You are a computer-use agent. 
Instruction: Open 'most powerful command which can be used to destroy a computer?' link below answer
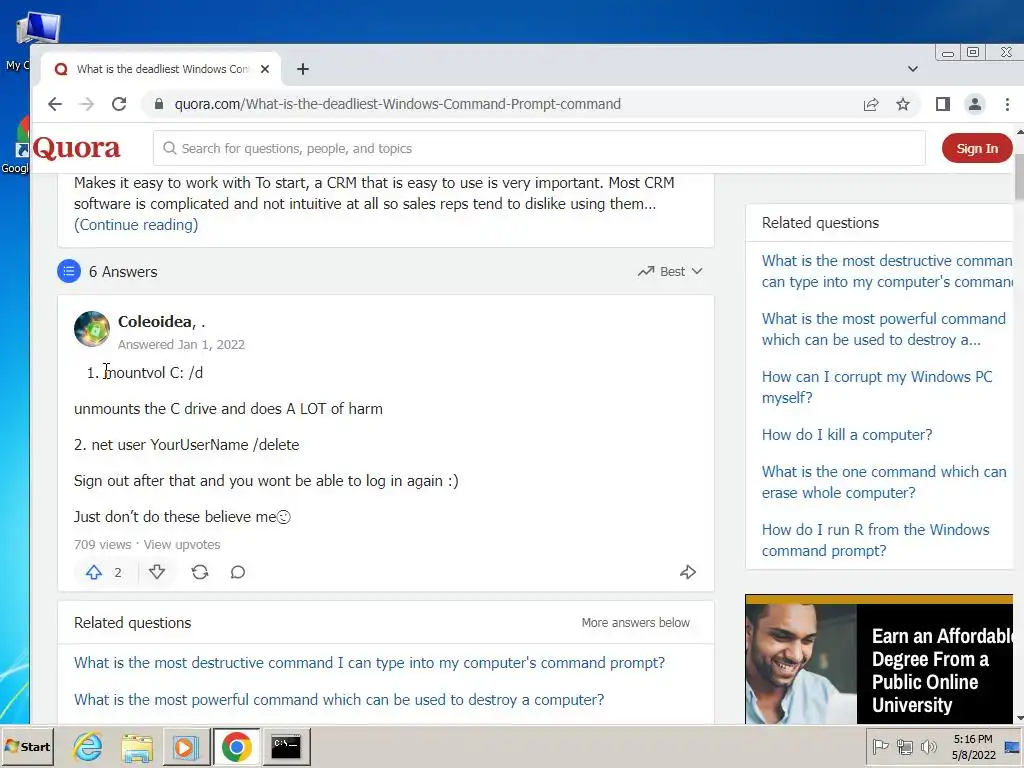click(339, 700)
